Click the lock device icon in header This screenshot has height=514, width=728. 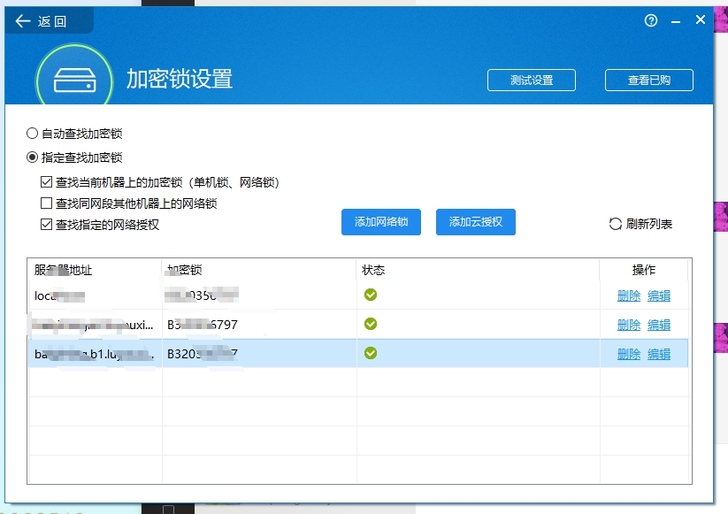tap(75, 80)
